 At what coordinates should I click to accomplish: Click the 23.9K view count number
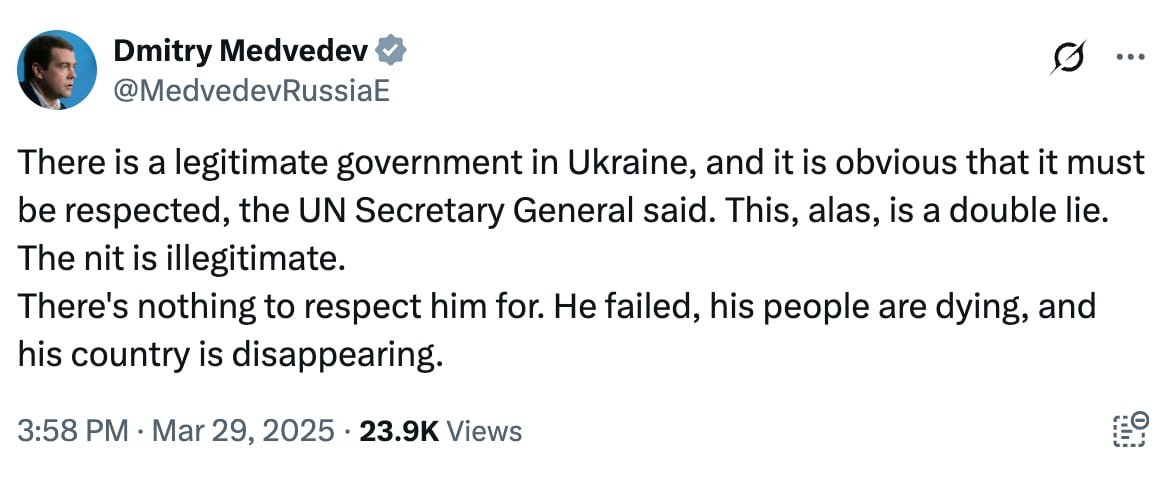pyautogui.click(x=399, y=431)
